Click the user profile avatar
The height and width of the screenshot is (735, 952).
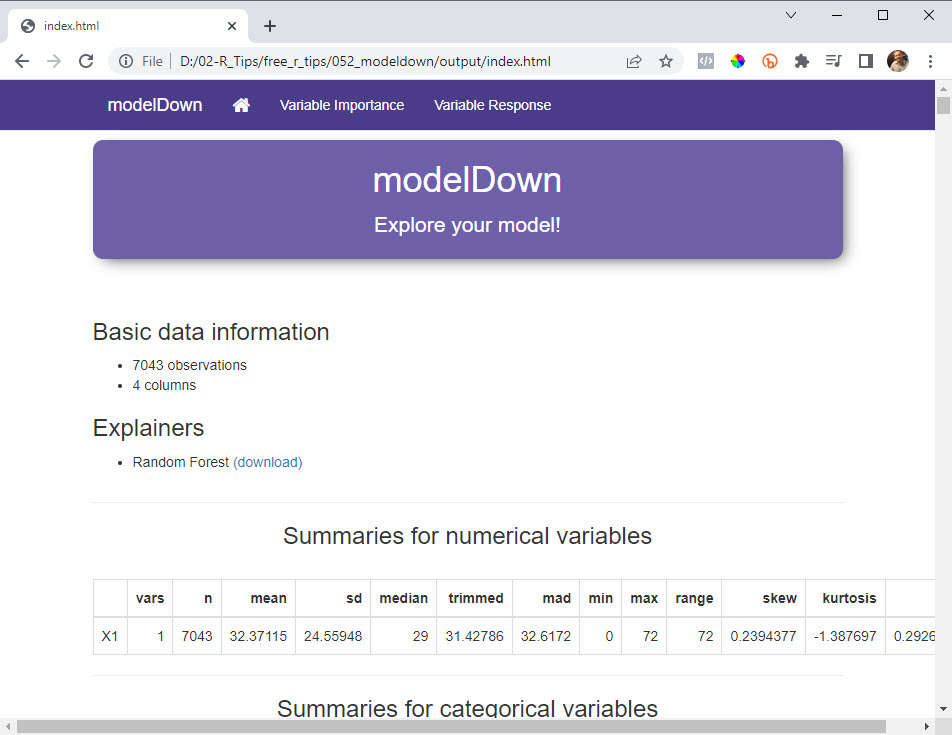coord(898,61)
